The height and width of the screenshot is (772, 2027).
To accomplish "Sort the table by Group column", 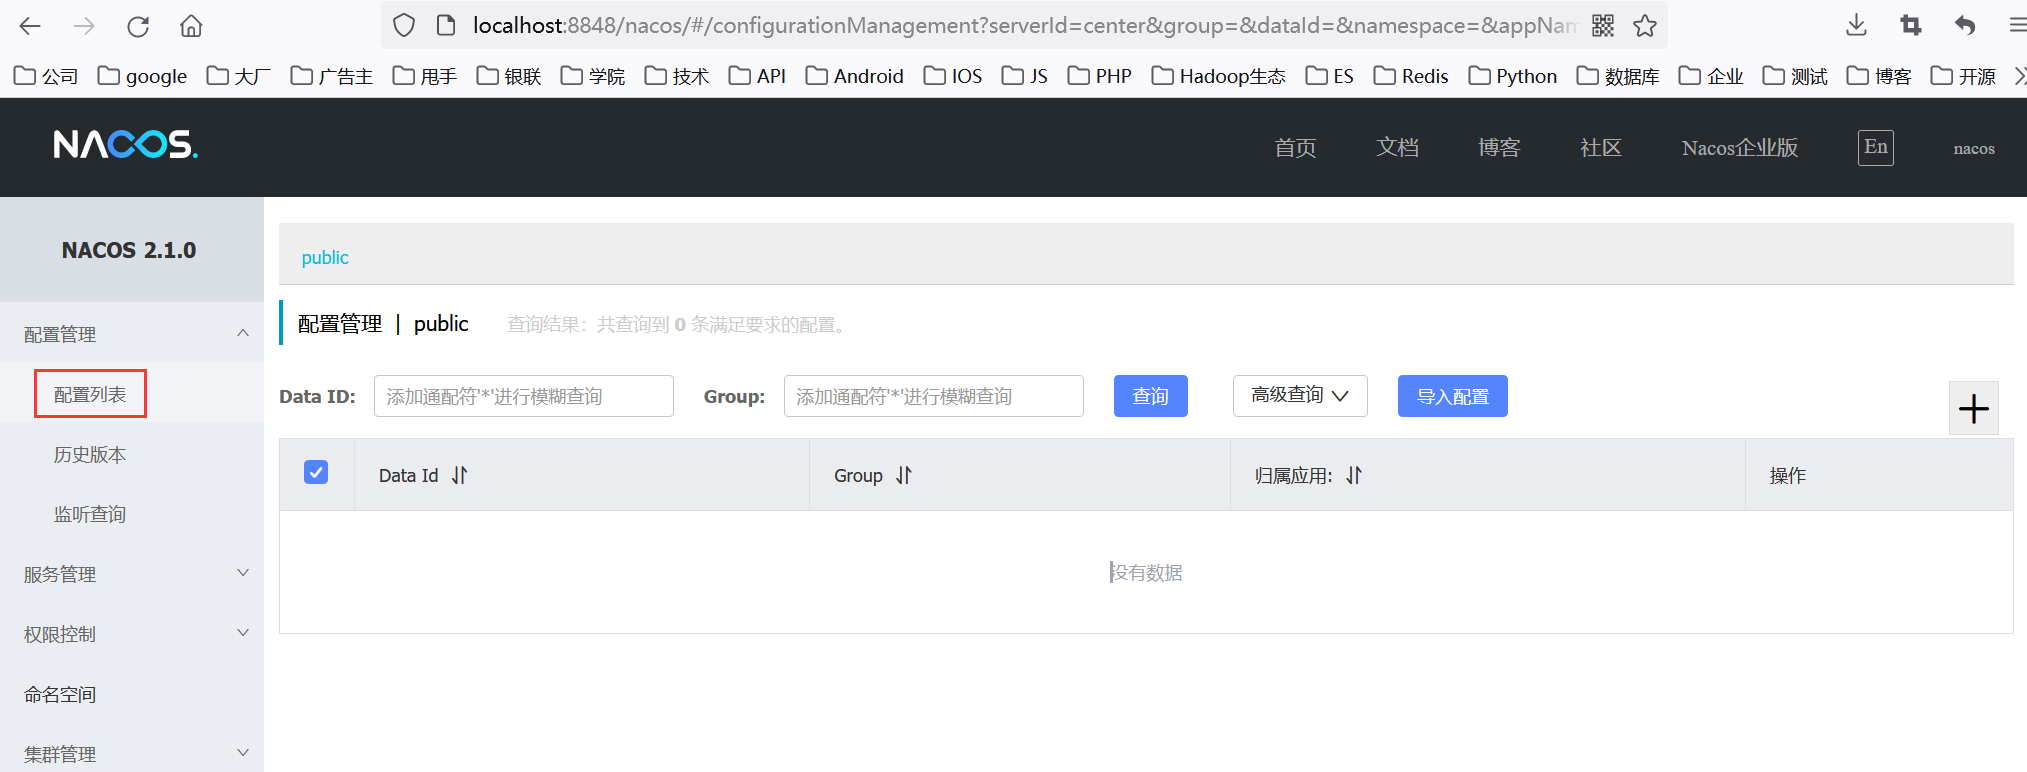I will click(904, 475).
